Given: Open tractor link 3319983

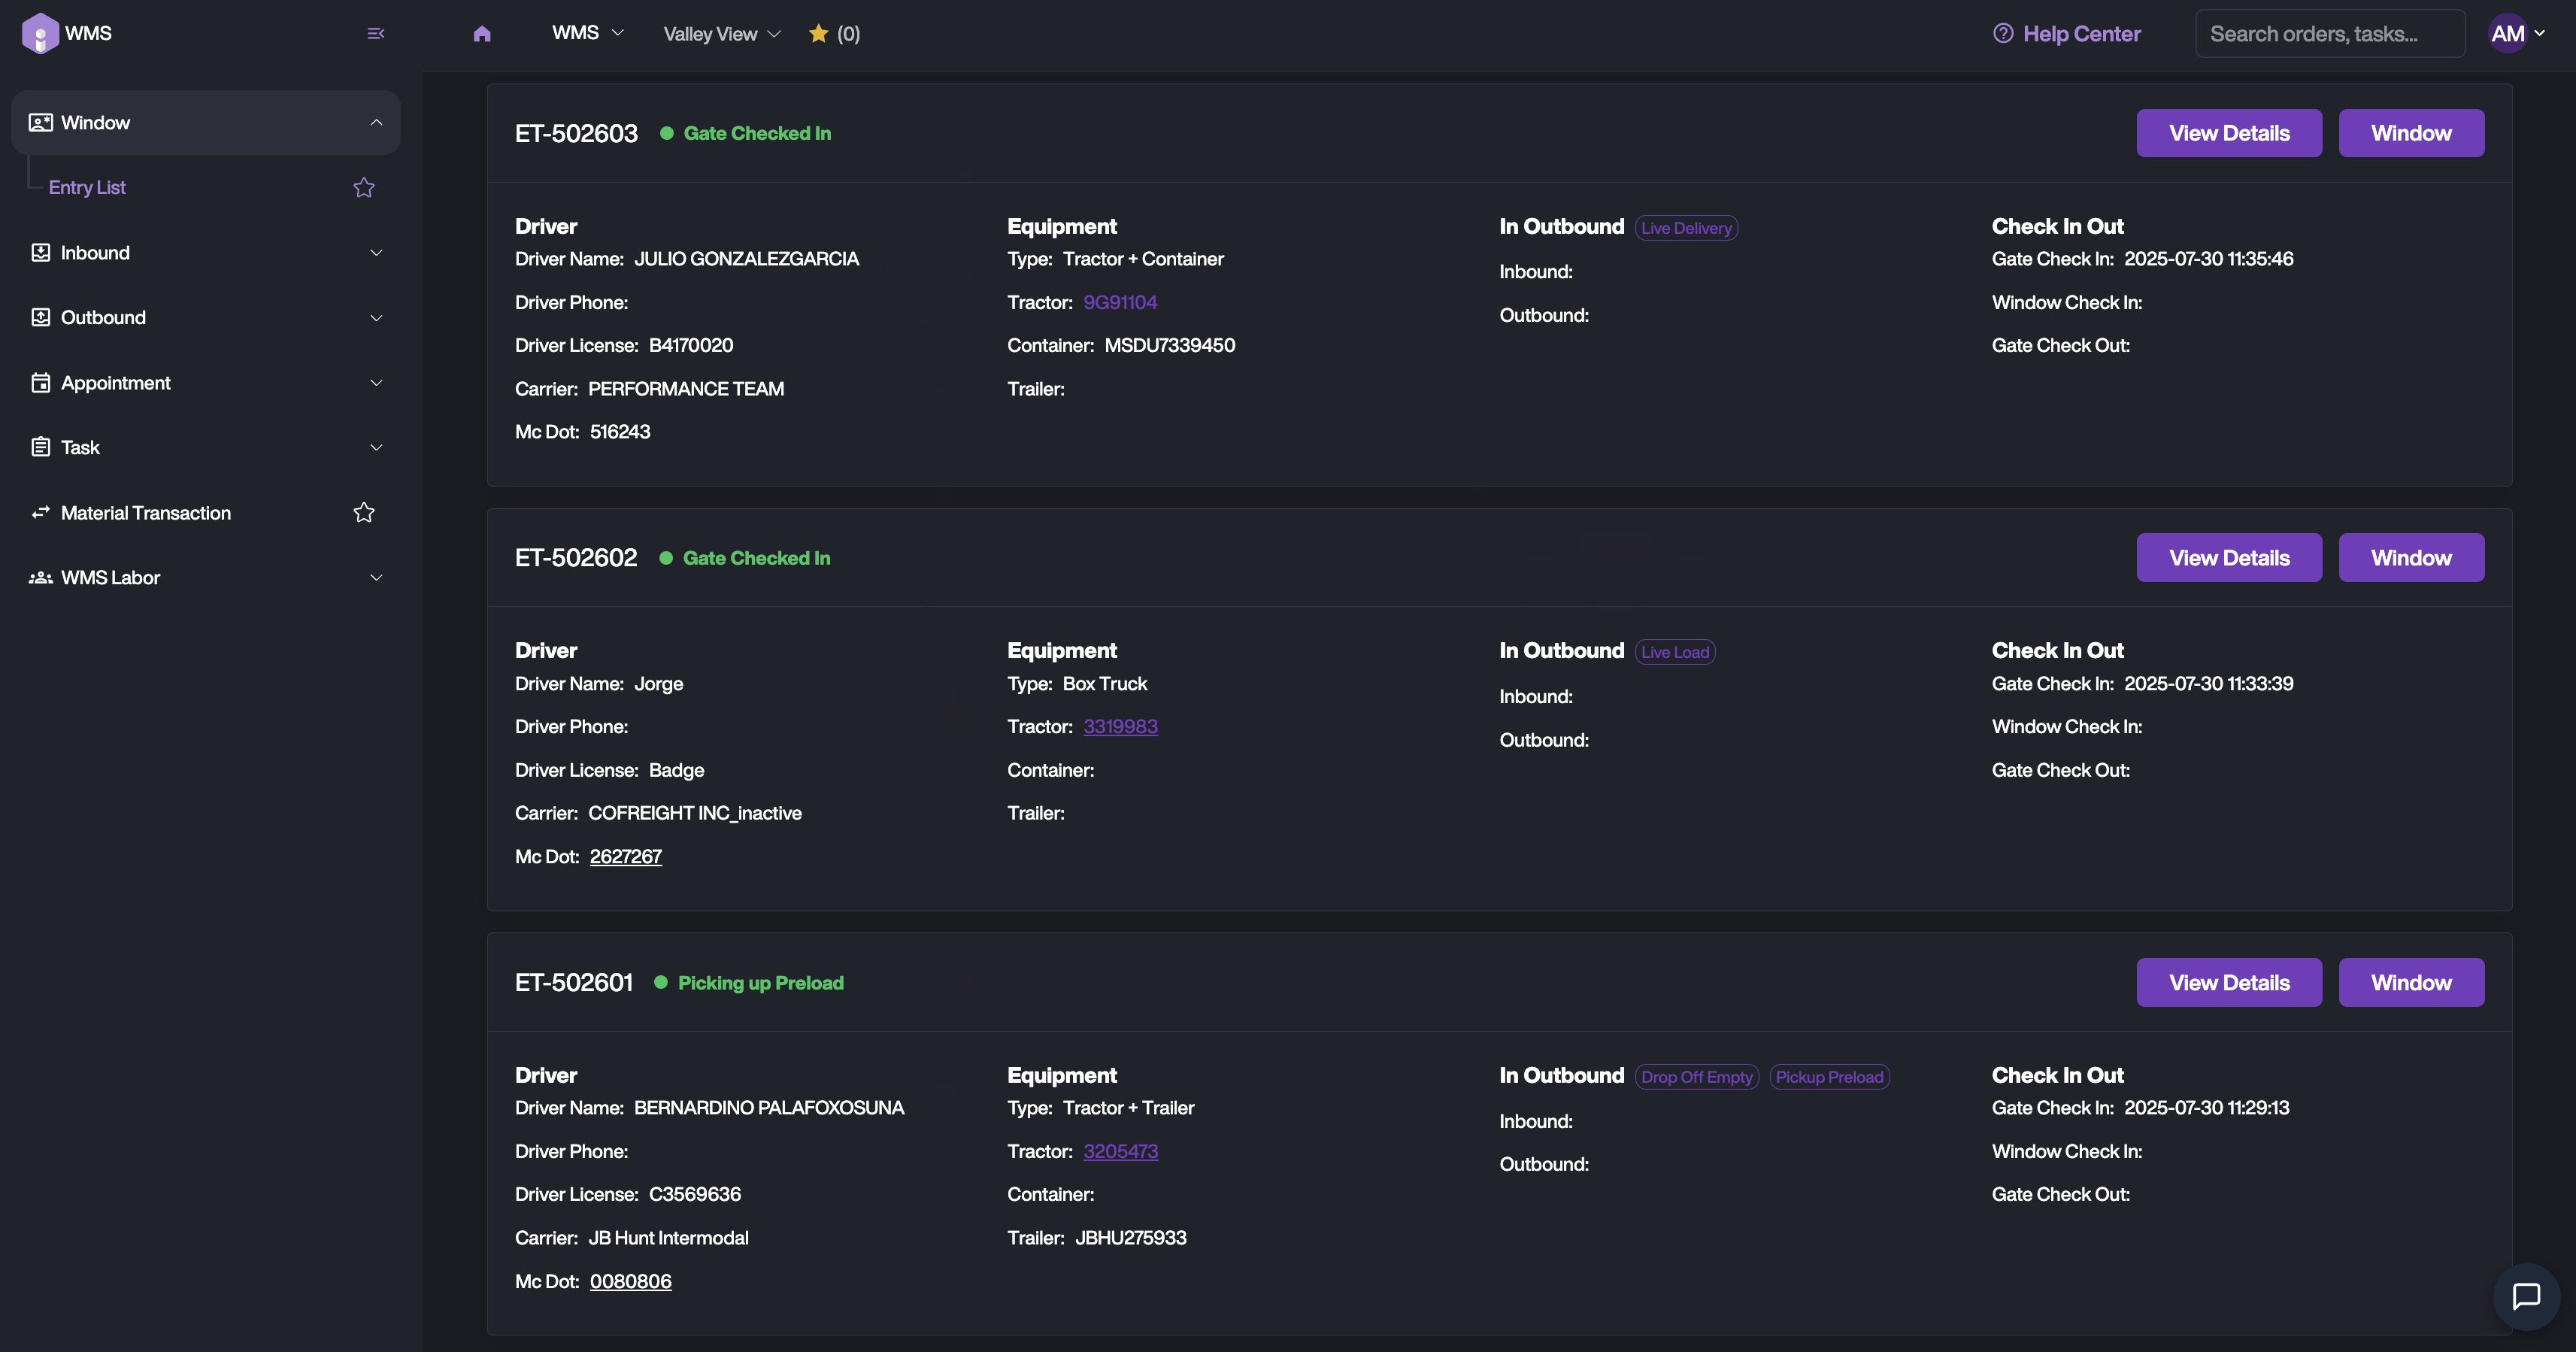Looking at the screenshot, I should (x=1120, y=726).
